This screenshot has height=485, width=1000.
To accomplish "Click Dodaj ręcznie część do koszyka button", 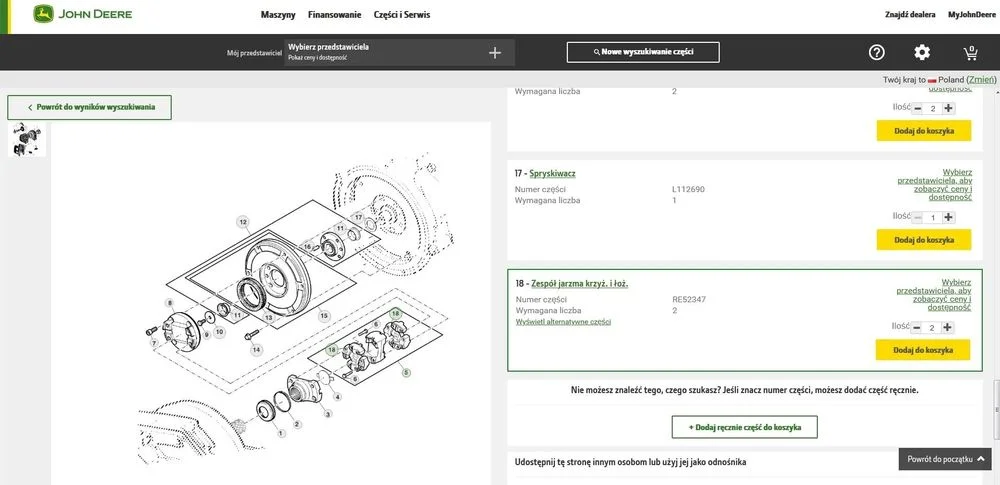I will (x=745, y=427).
